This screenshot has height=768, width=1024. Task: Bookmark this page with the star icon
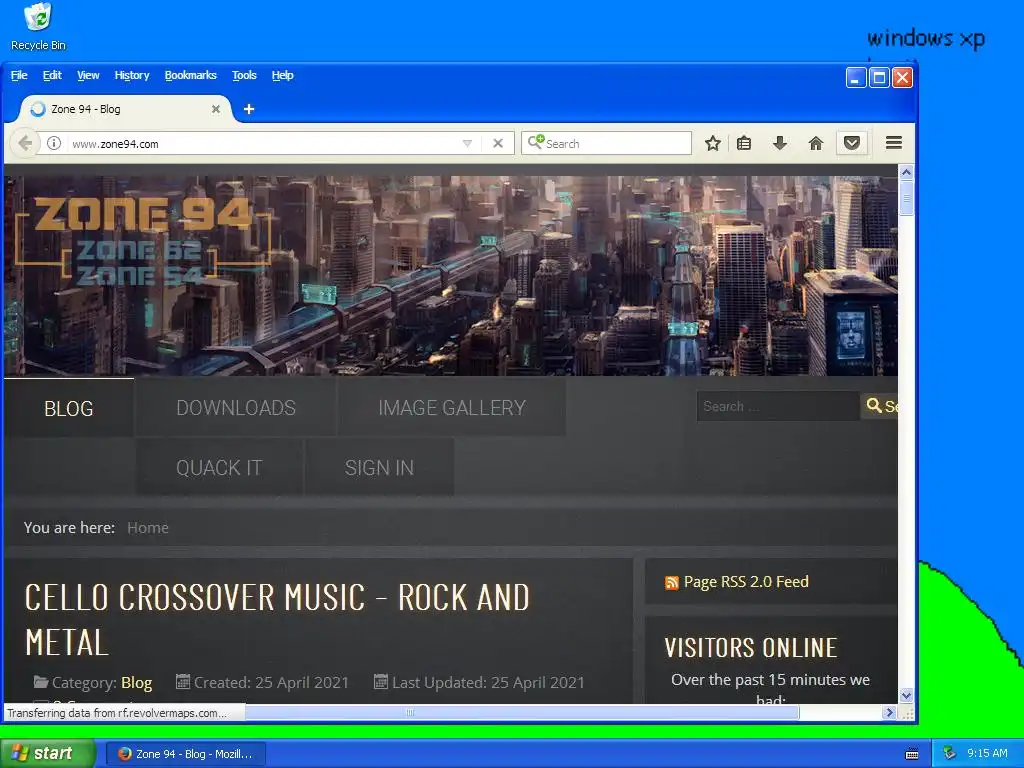click(x=712, y=143)
